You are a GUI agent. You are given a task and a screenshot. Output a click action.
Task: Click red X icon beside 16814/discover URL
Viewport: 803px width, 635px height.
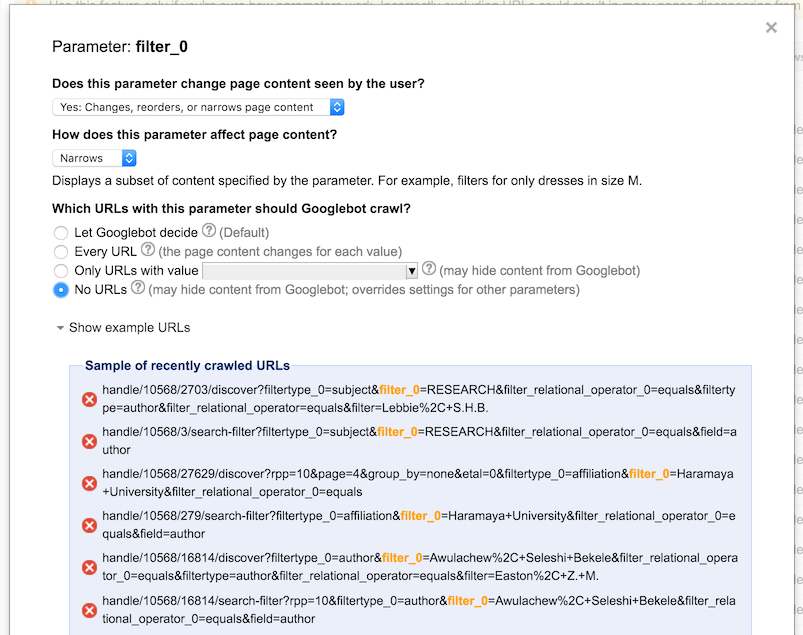point(90,567)
